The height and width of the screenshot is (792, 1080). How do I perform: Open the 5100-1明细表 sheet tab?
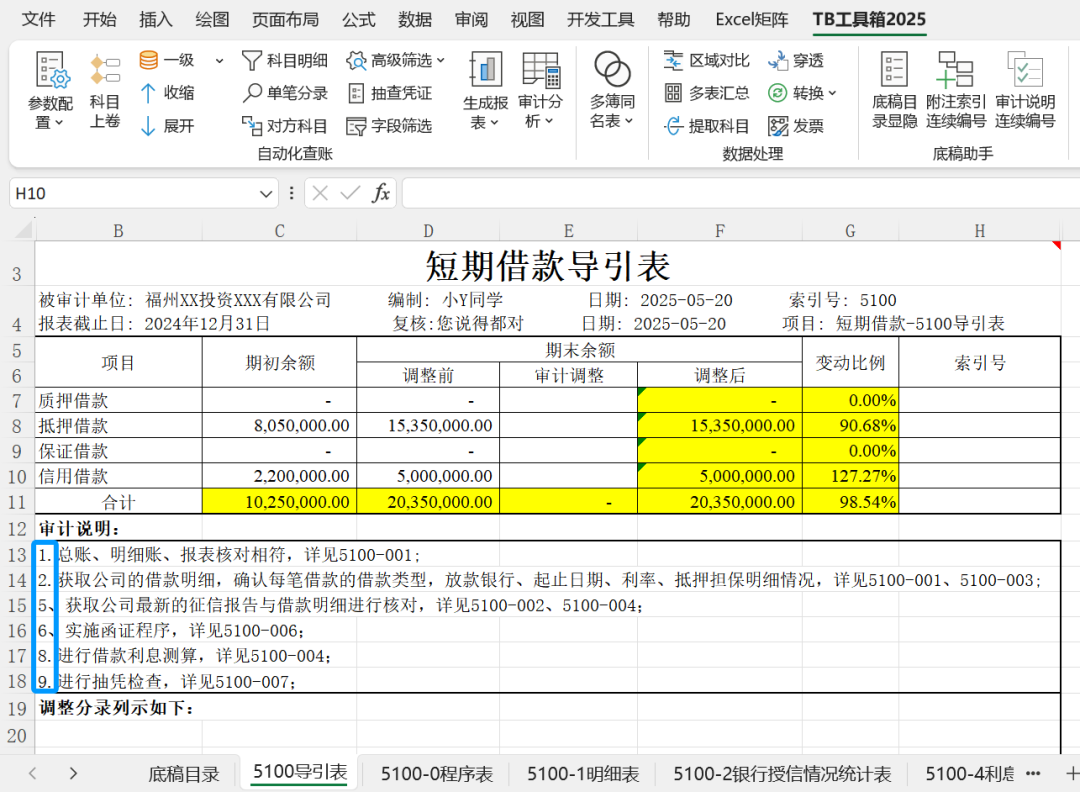point(583,774)
